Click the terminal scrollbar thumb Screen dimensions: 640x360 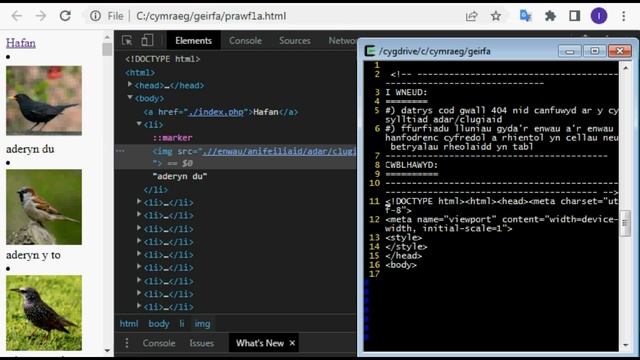coord(625,223)
